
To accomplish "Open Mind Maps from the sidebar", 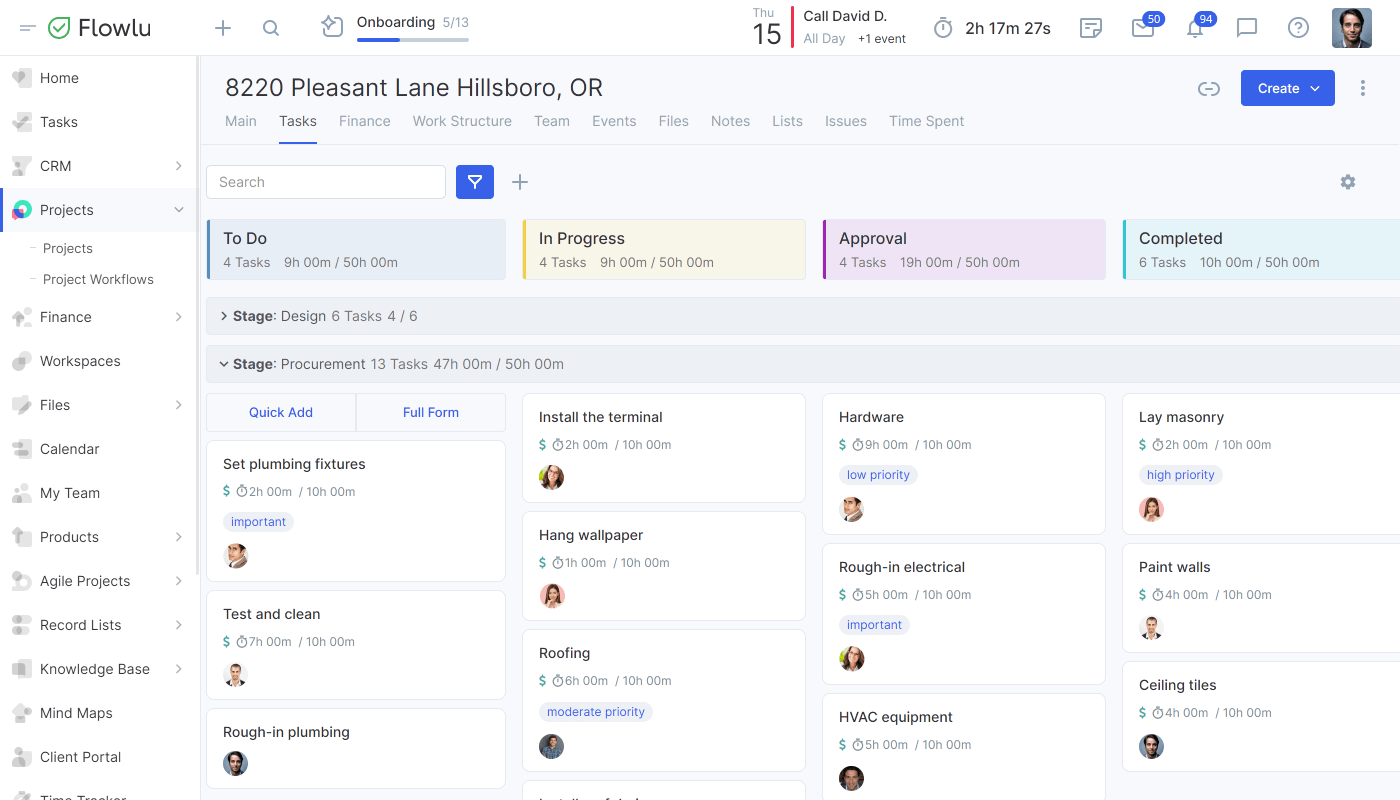I will 75,712.
